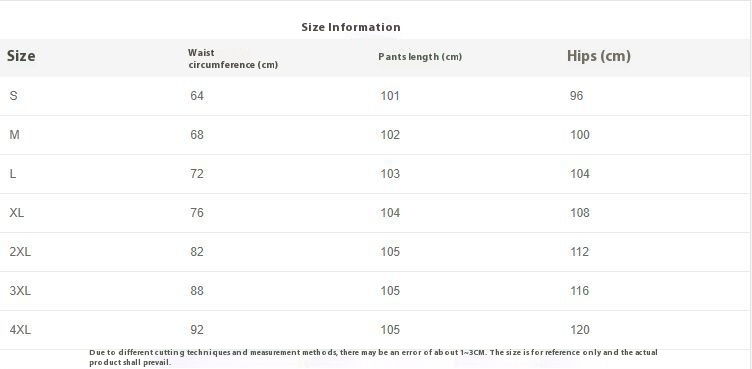752x369 pixels.
Task: Select the M size row label
Action: (14, 135)
